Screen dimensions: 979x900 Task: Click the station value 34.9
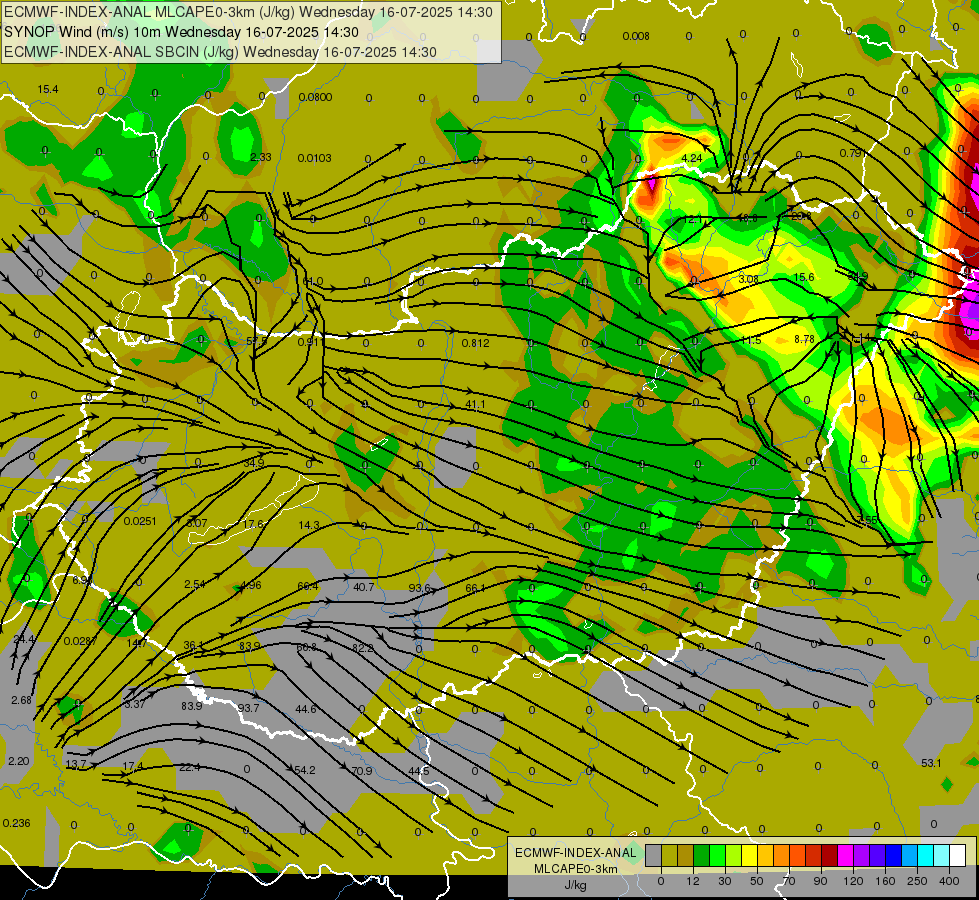pos(253,463)
